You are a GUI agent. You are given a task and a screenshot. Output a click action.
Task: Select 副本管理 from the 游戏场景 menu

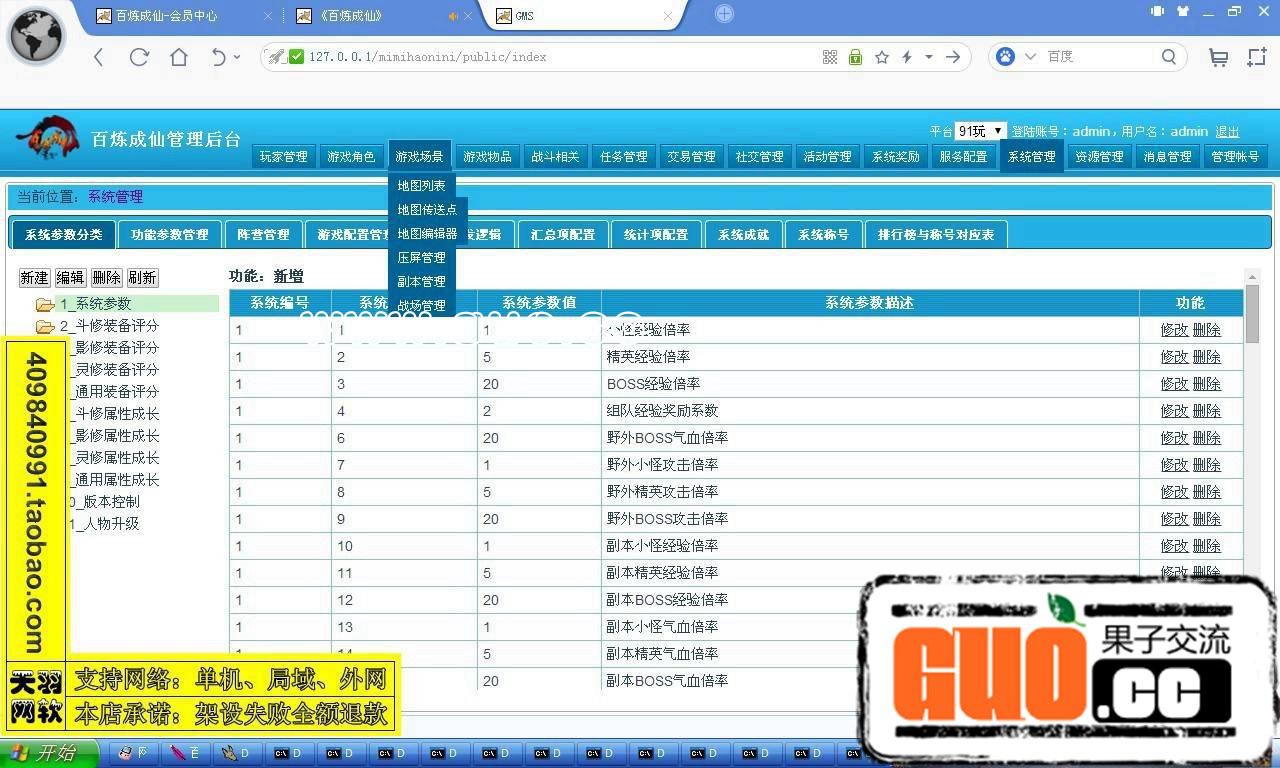pyautogui.click(x=421, y=281)
